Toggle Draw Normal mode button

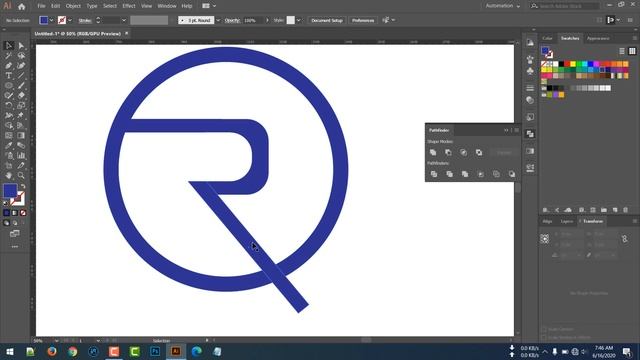[x=7, y=223]
